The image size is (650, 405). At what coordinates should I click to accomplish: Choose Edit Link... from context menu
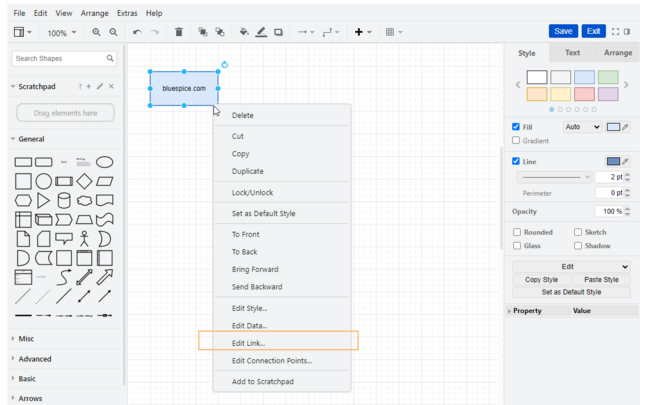(282, 343)
